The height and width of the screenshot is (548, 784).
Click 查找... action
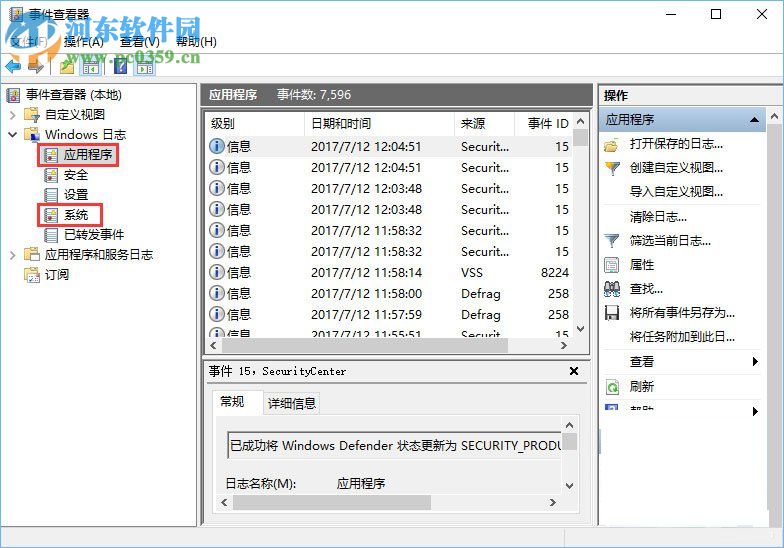(x=646, y=289)
